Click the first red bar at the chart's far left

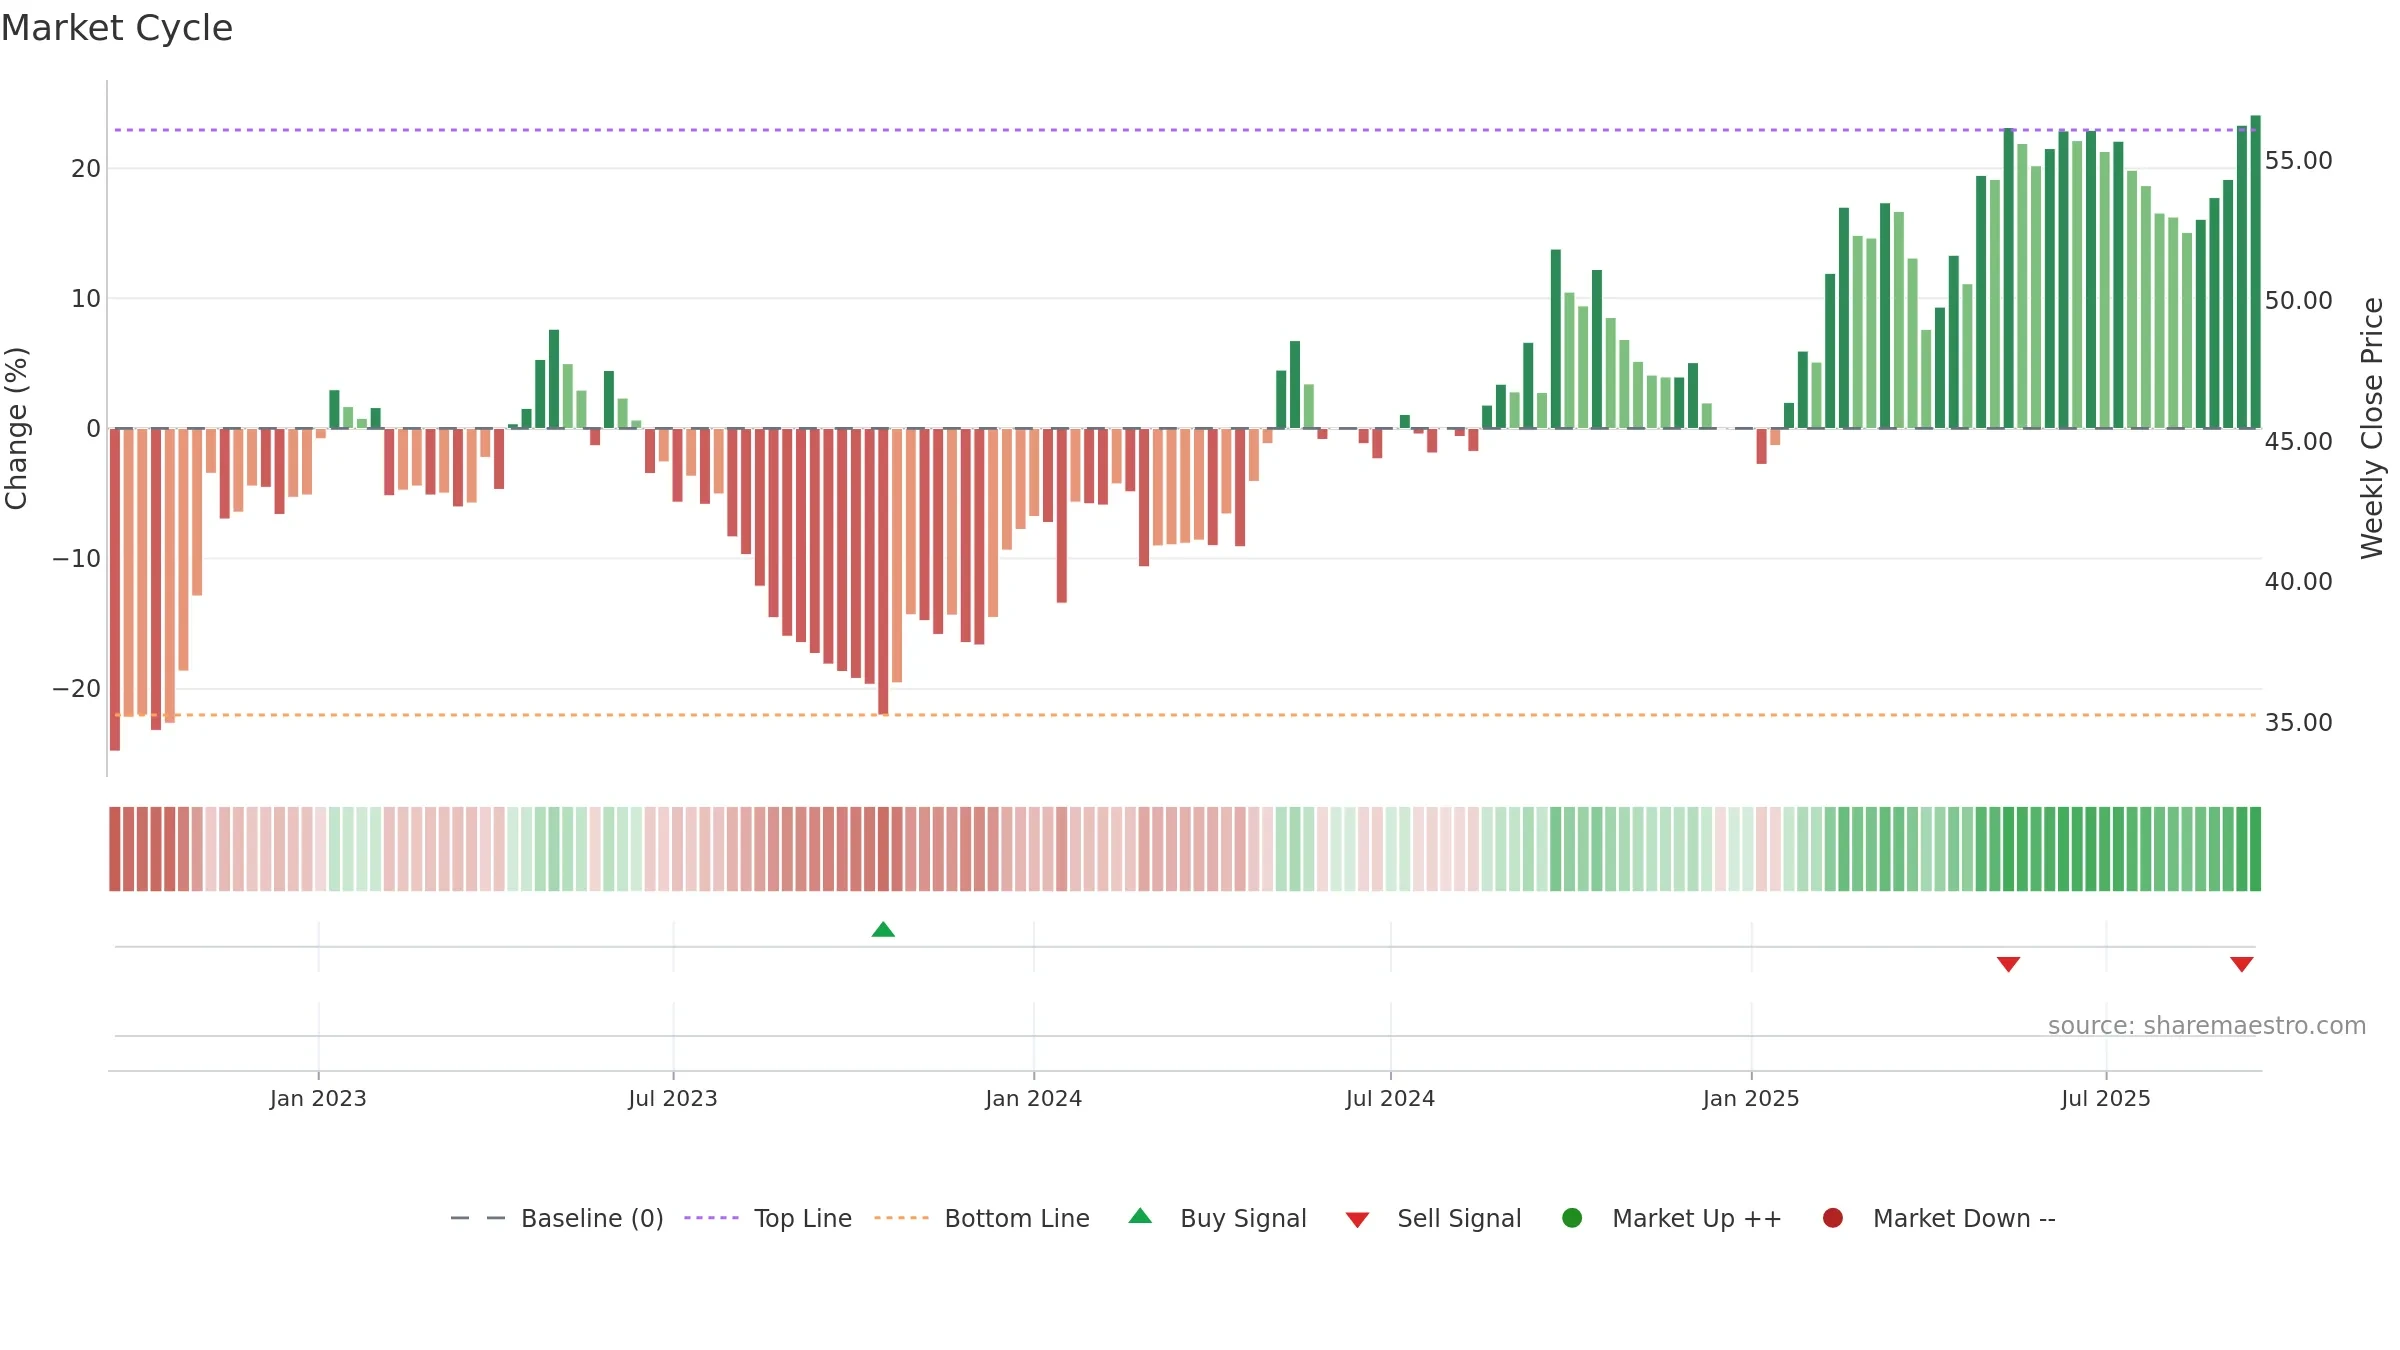115,589
